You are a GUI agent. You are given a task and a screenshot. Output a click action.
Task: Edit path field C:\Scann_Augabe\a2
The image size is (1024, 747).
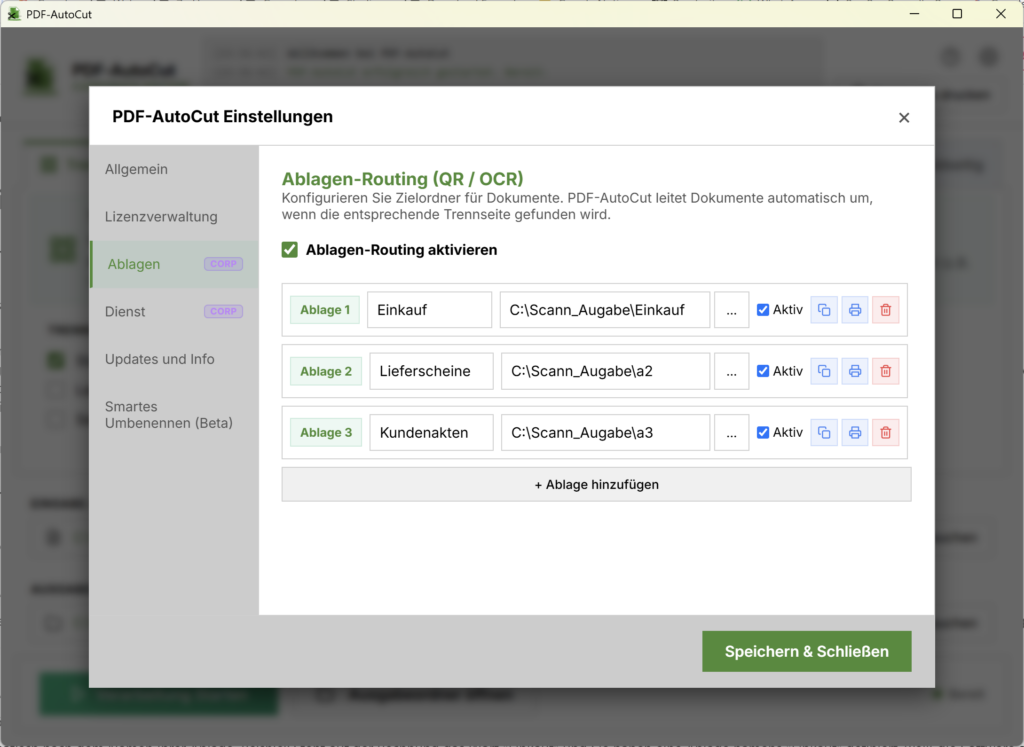(605, 372)
